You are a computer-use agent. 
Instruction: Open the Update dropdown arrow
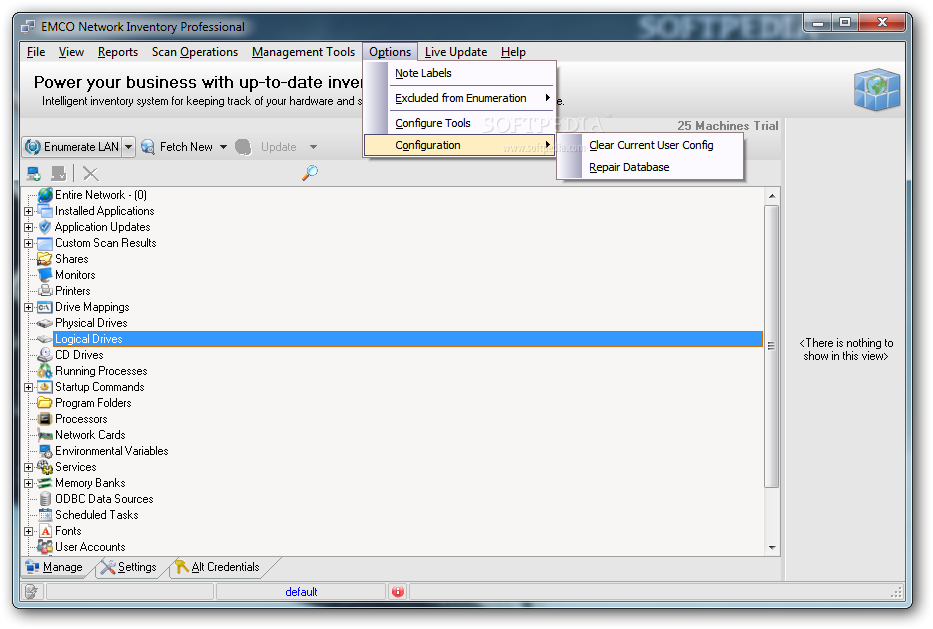click(x=313, y=147)
